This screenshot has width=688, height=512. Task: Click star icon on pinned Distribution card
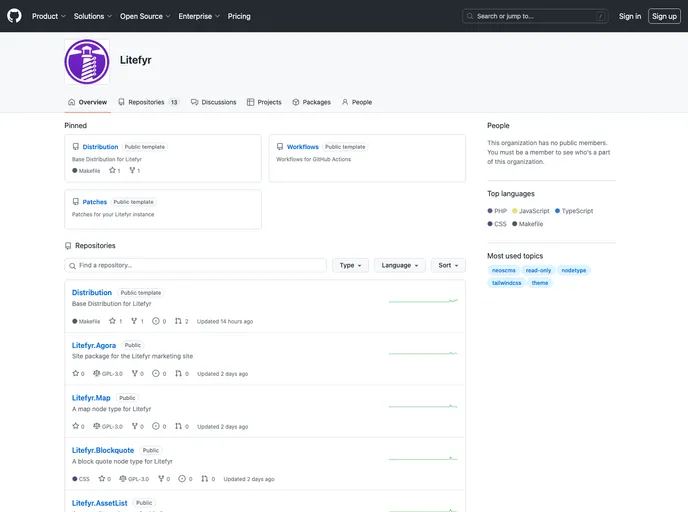pyautogui.click(x=112, y=171)
